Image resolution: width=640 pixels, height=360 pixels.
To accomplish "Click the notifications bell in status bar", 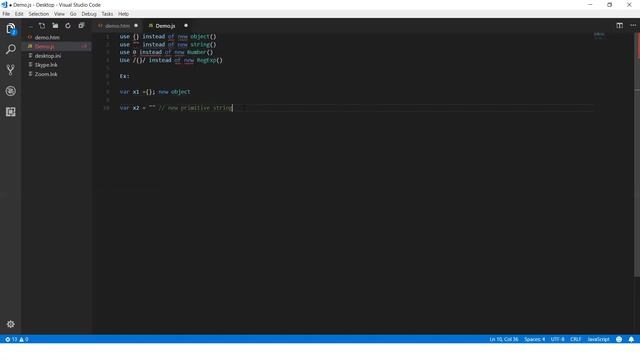I will point(631,339).
